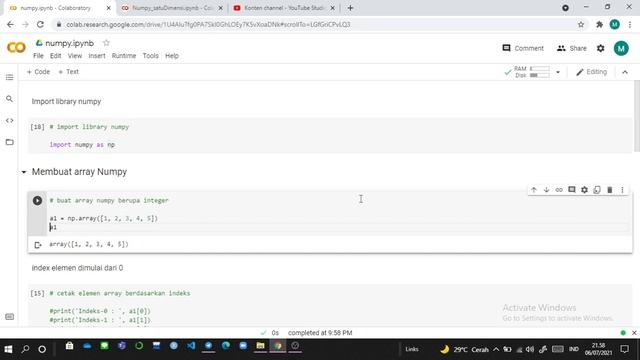Open the cell editor settings gear icon
The image size is (640, 360).
tap(584, 190)
